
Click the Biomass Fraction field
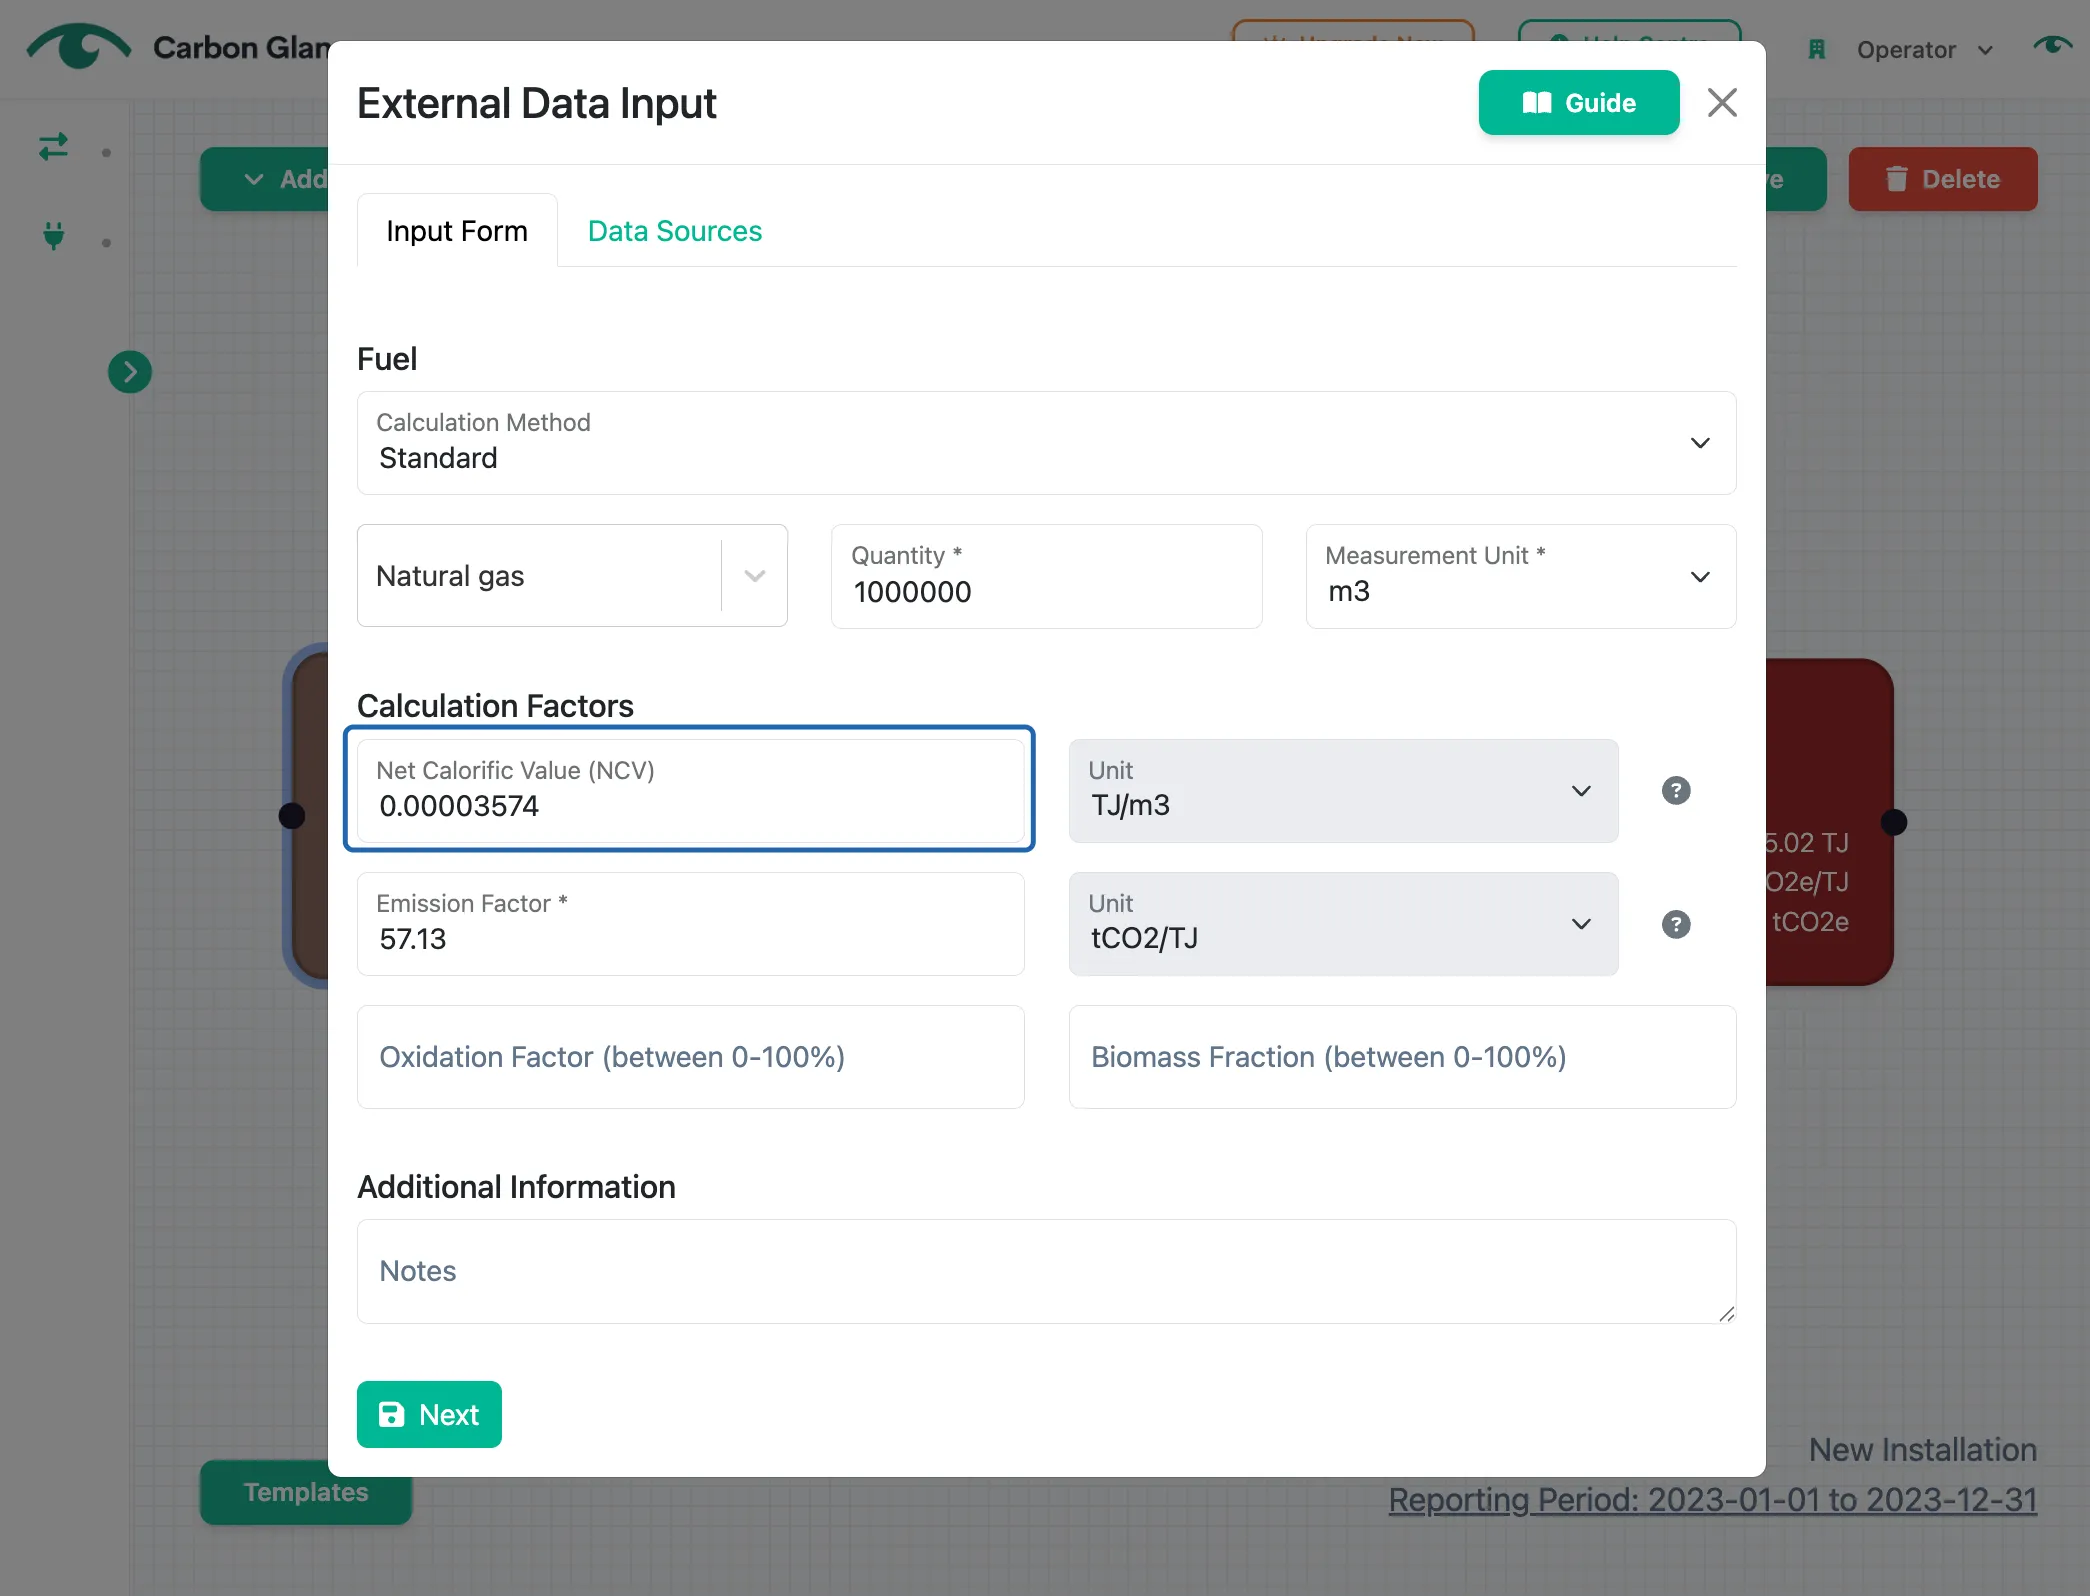[x=1402, y=1056]
